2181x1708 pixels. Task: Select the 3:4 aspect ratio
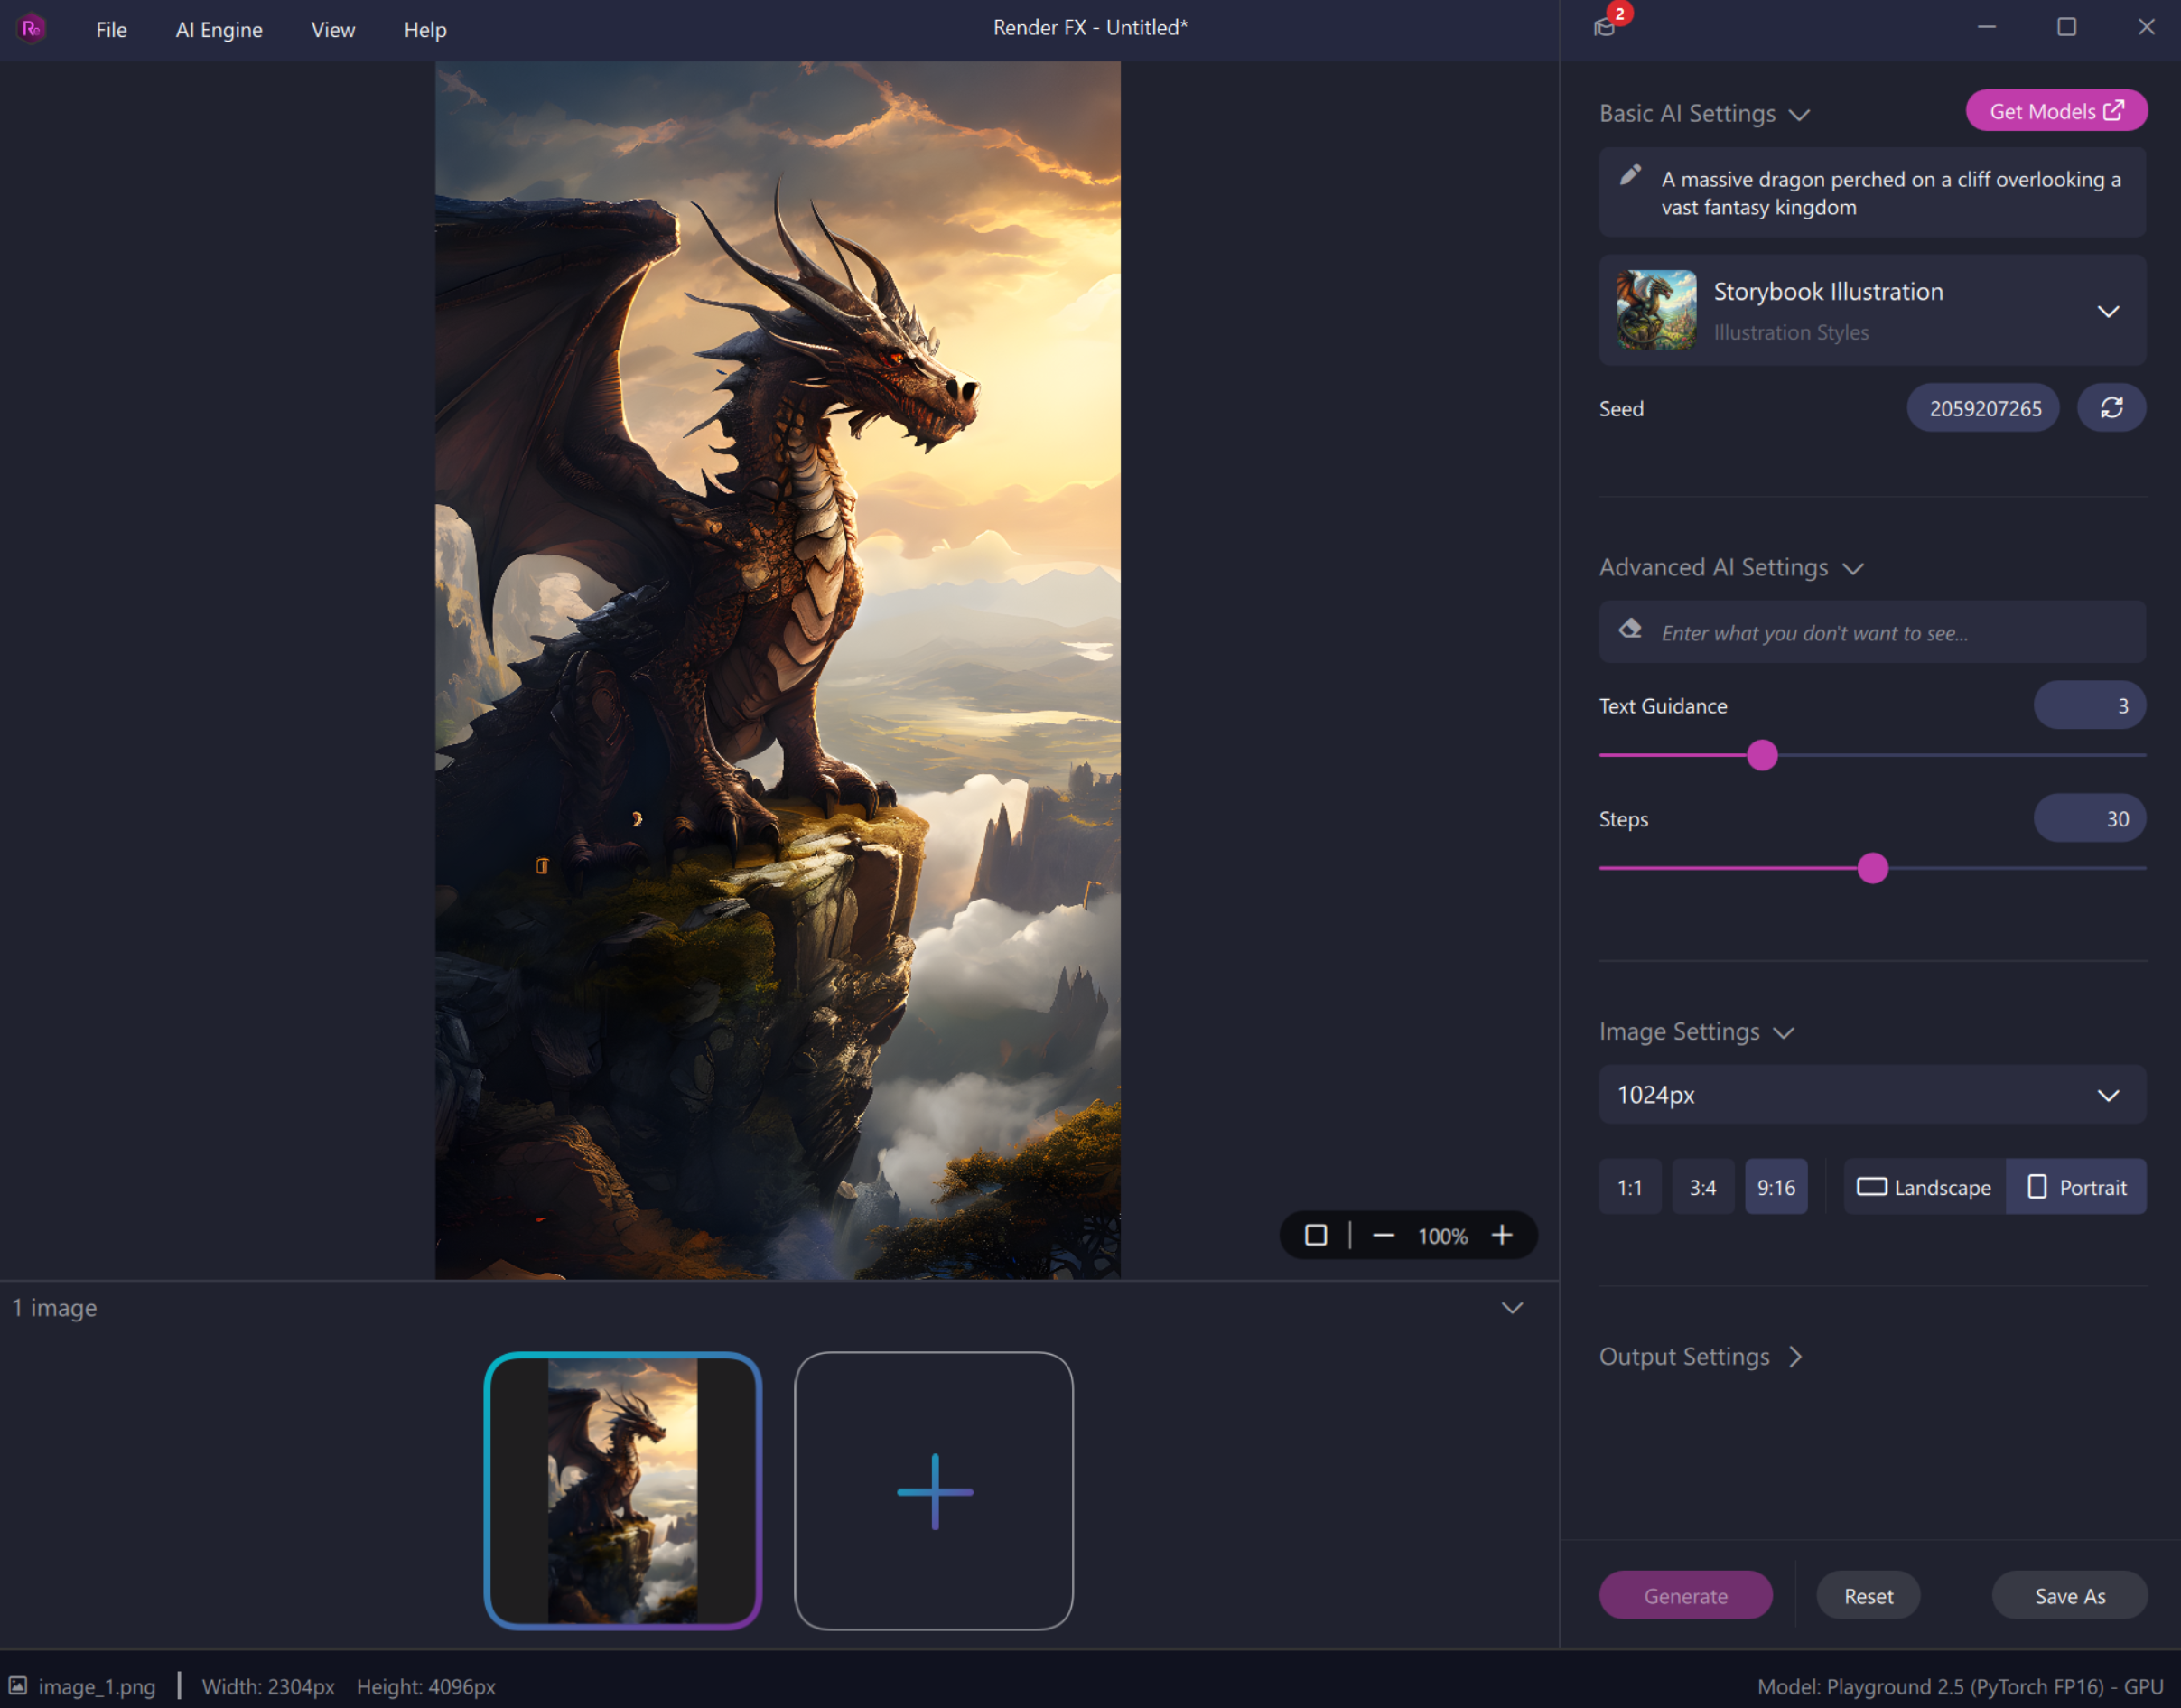1702,1187
